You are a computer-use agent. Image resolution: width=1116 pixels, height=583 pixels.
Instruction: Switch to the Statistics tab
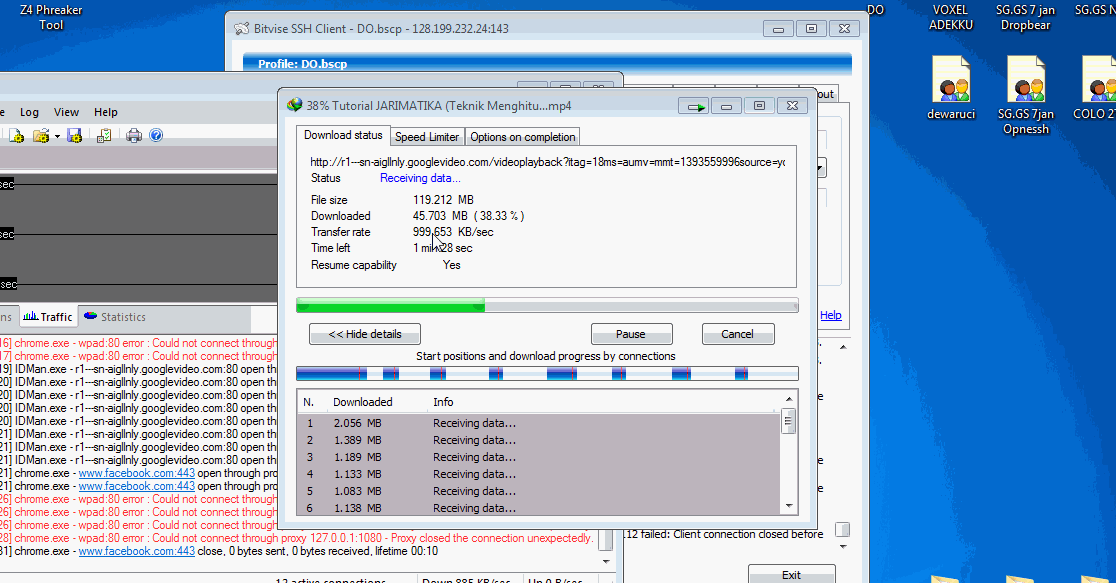click(x=115, y=317)
